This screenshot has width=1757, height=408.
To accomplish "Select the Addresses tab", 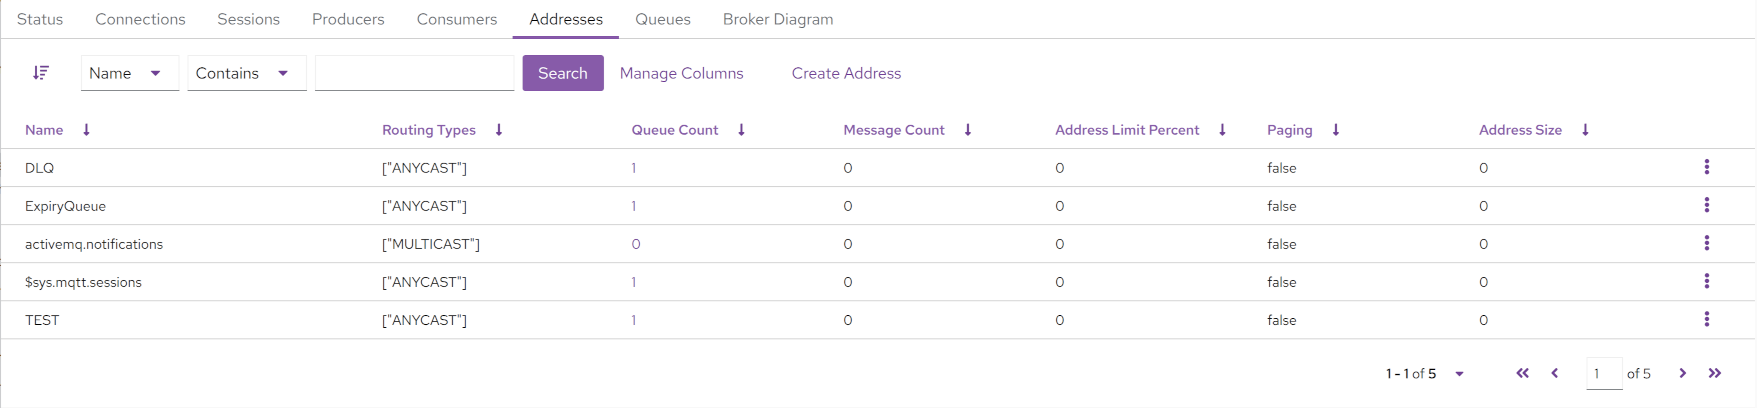I will pos(566,19).
